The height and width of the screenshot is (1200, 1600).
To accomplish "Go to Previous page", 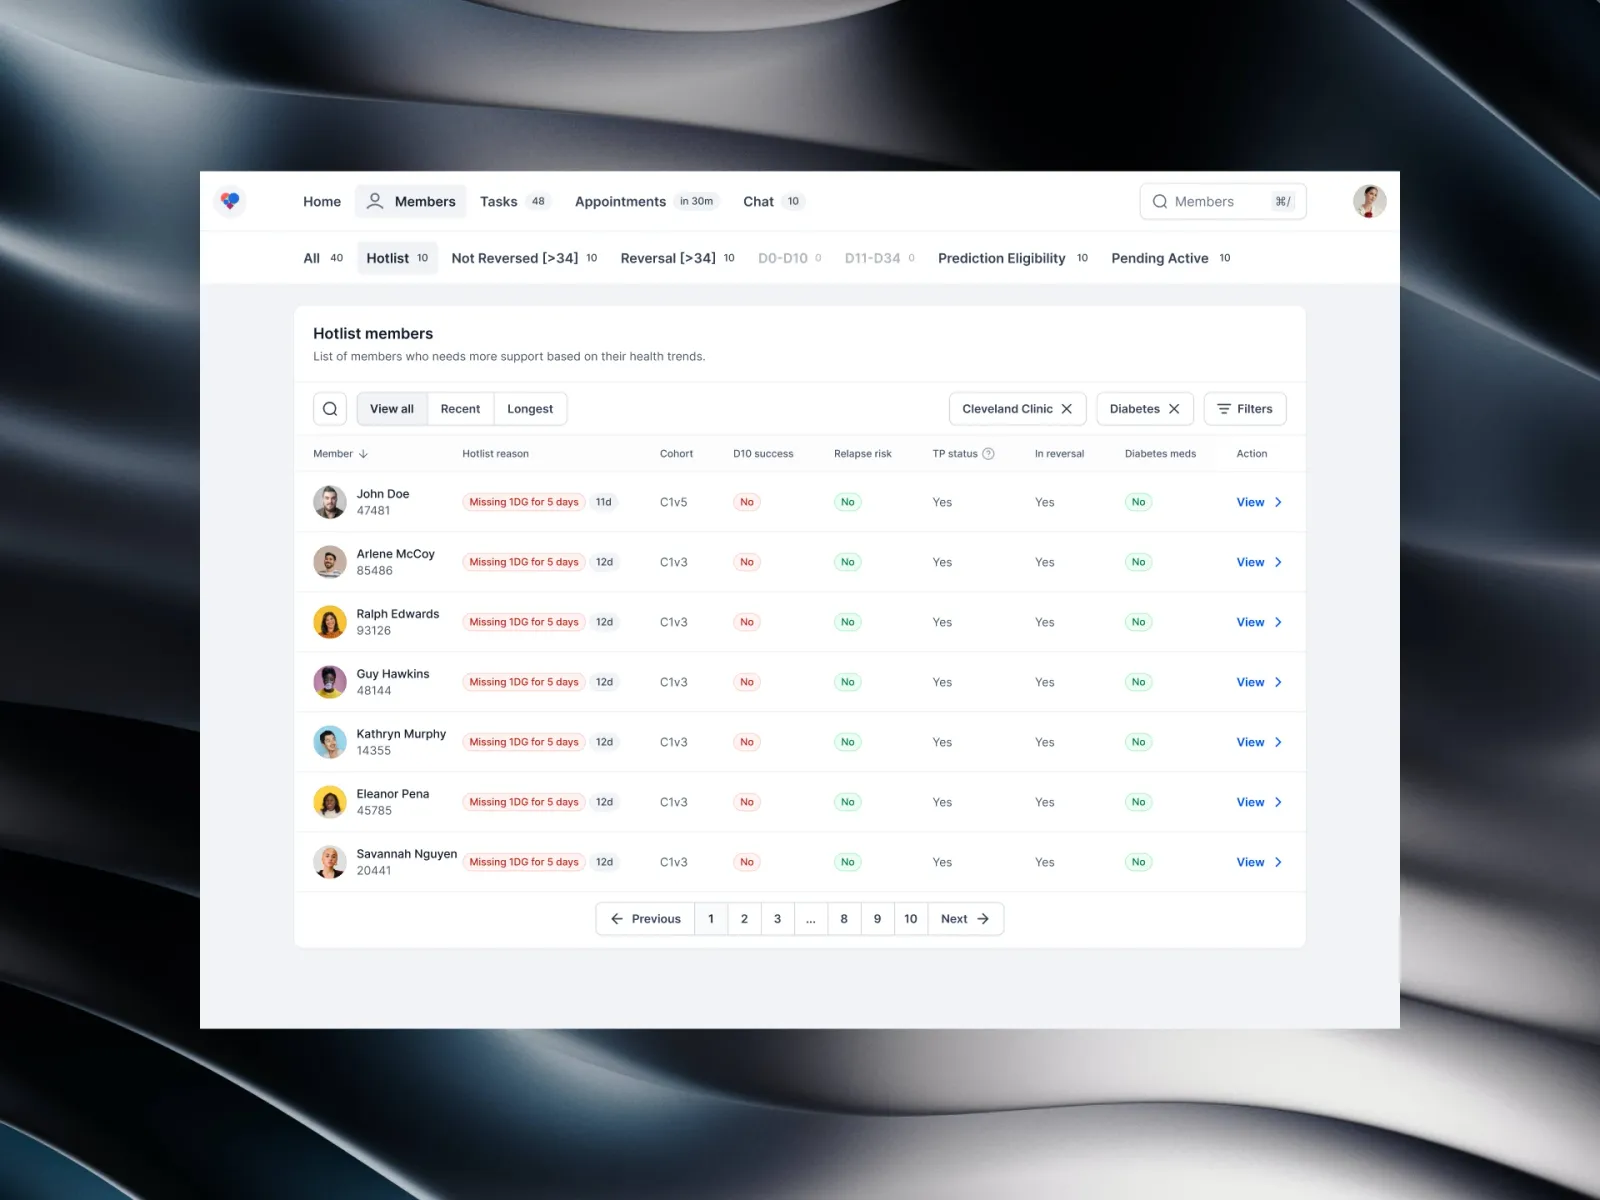I will click(x=645, y=919).
